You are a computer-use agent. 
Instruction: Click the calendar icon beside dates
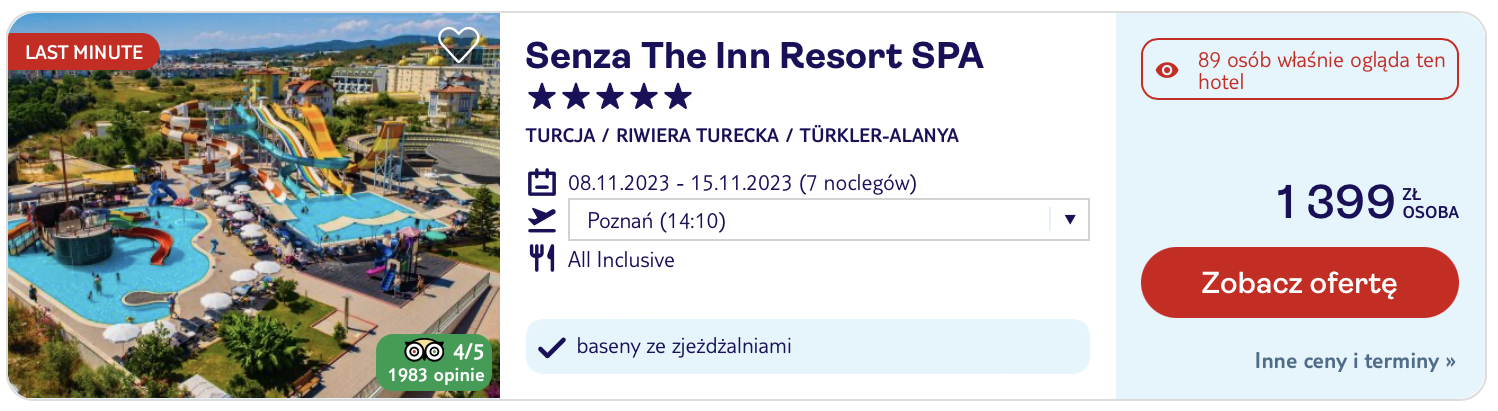pos(541,183)
